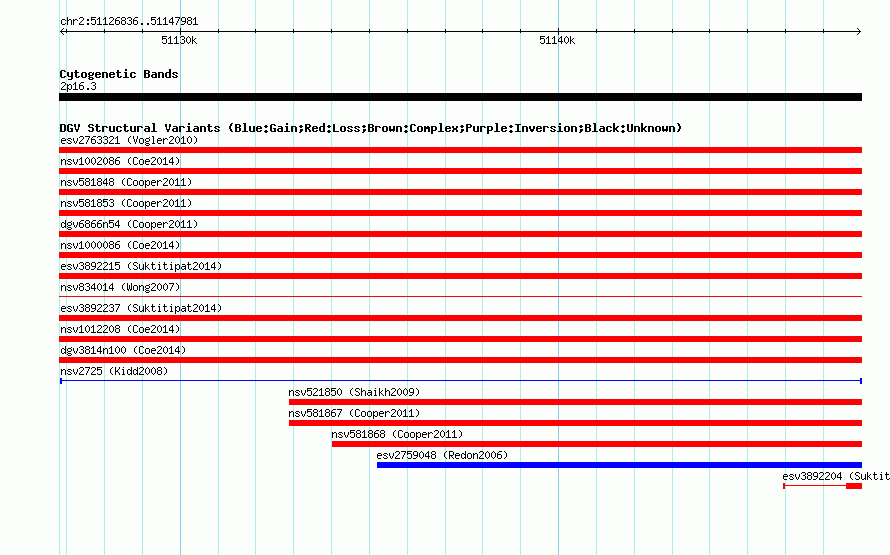Open variant nsv1012208 (Coe2014) label

[120, 329]
